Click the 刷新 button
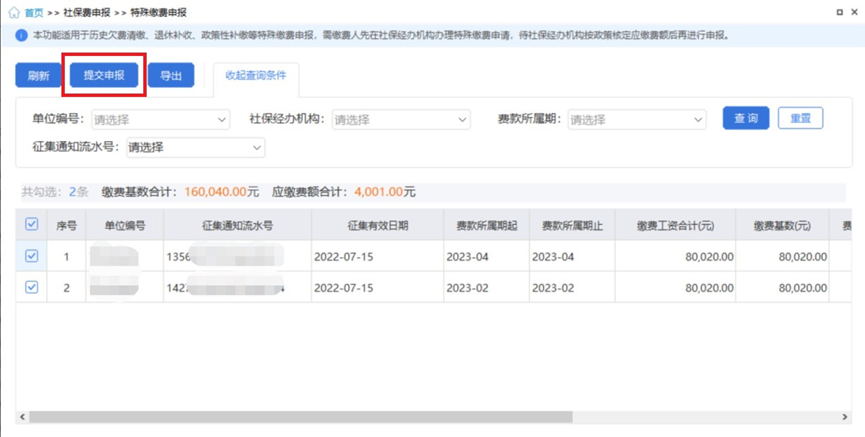The image size is (865, 437). (38, 76)
